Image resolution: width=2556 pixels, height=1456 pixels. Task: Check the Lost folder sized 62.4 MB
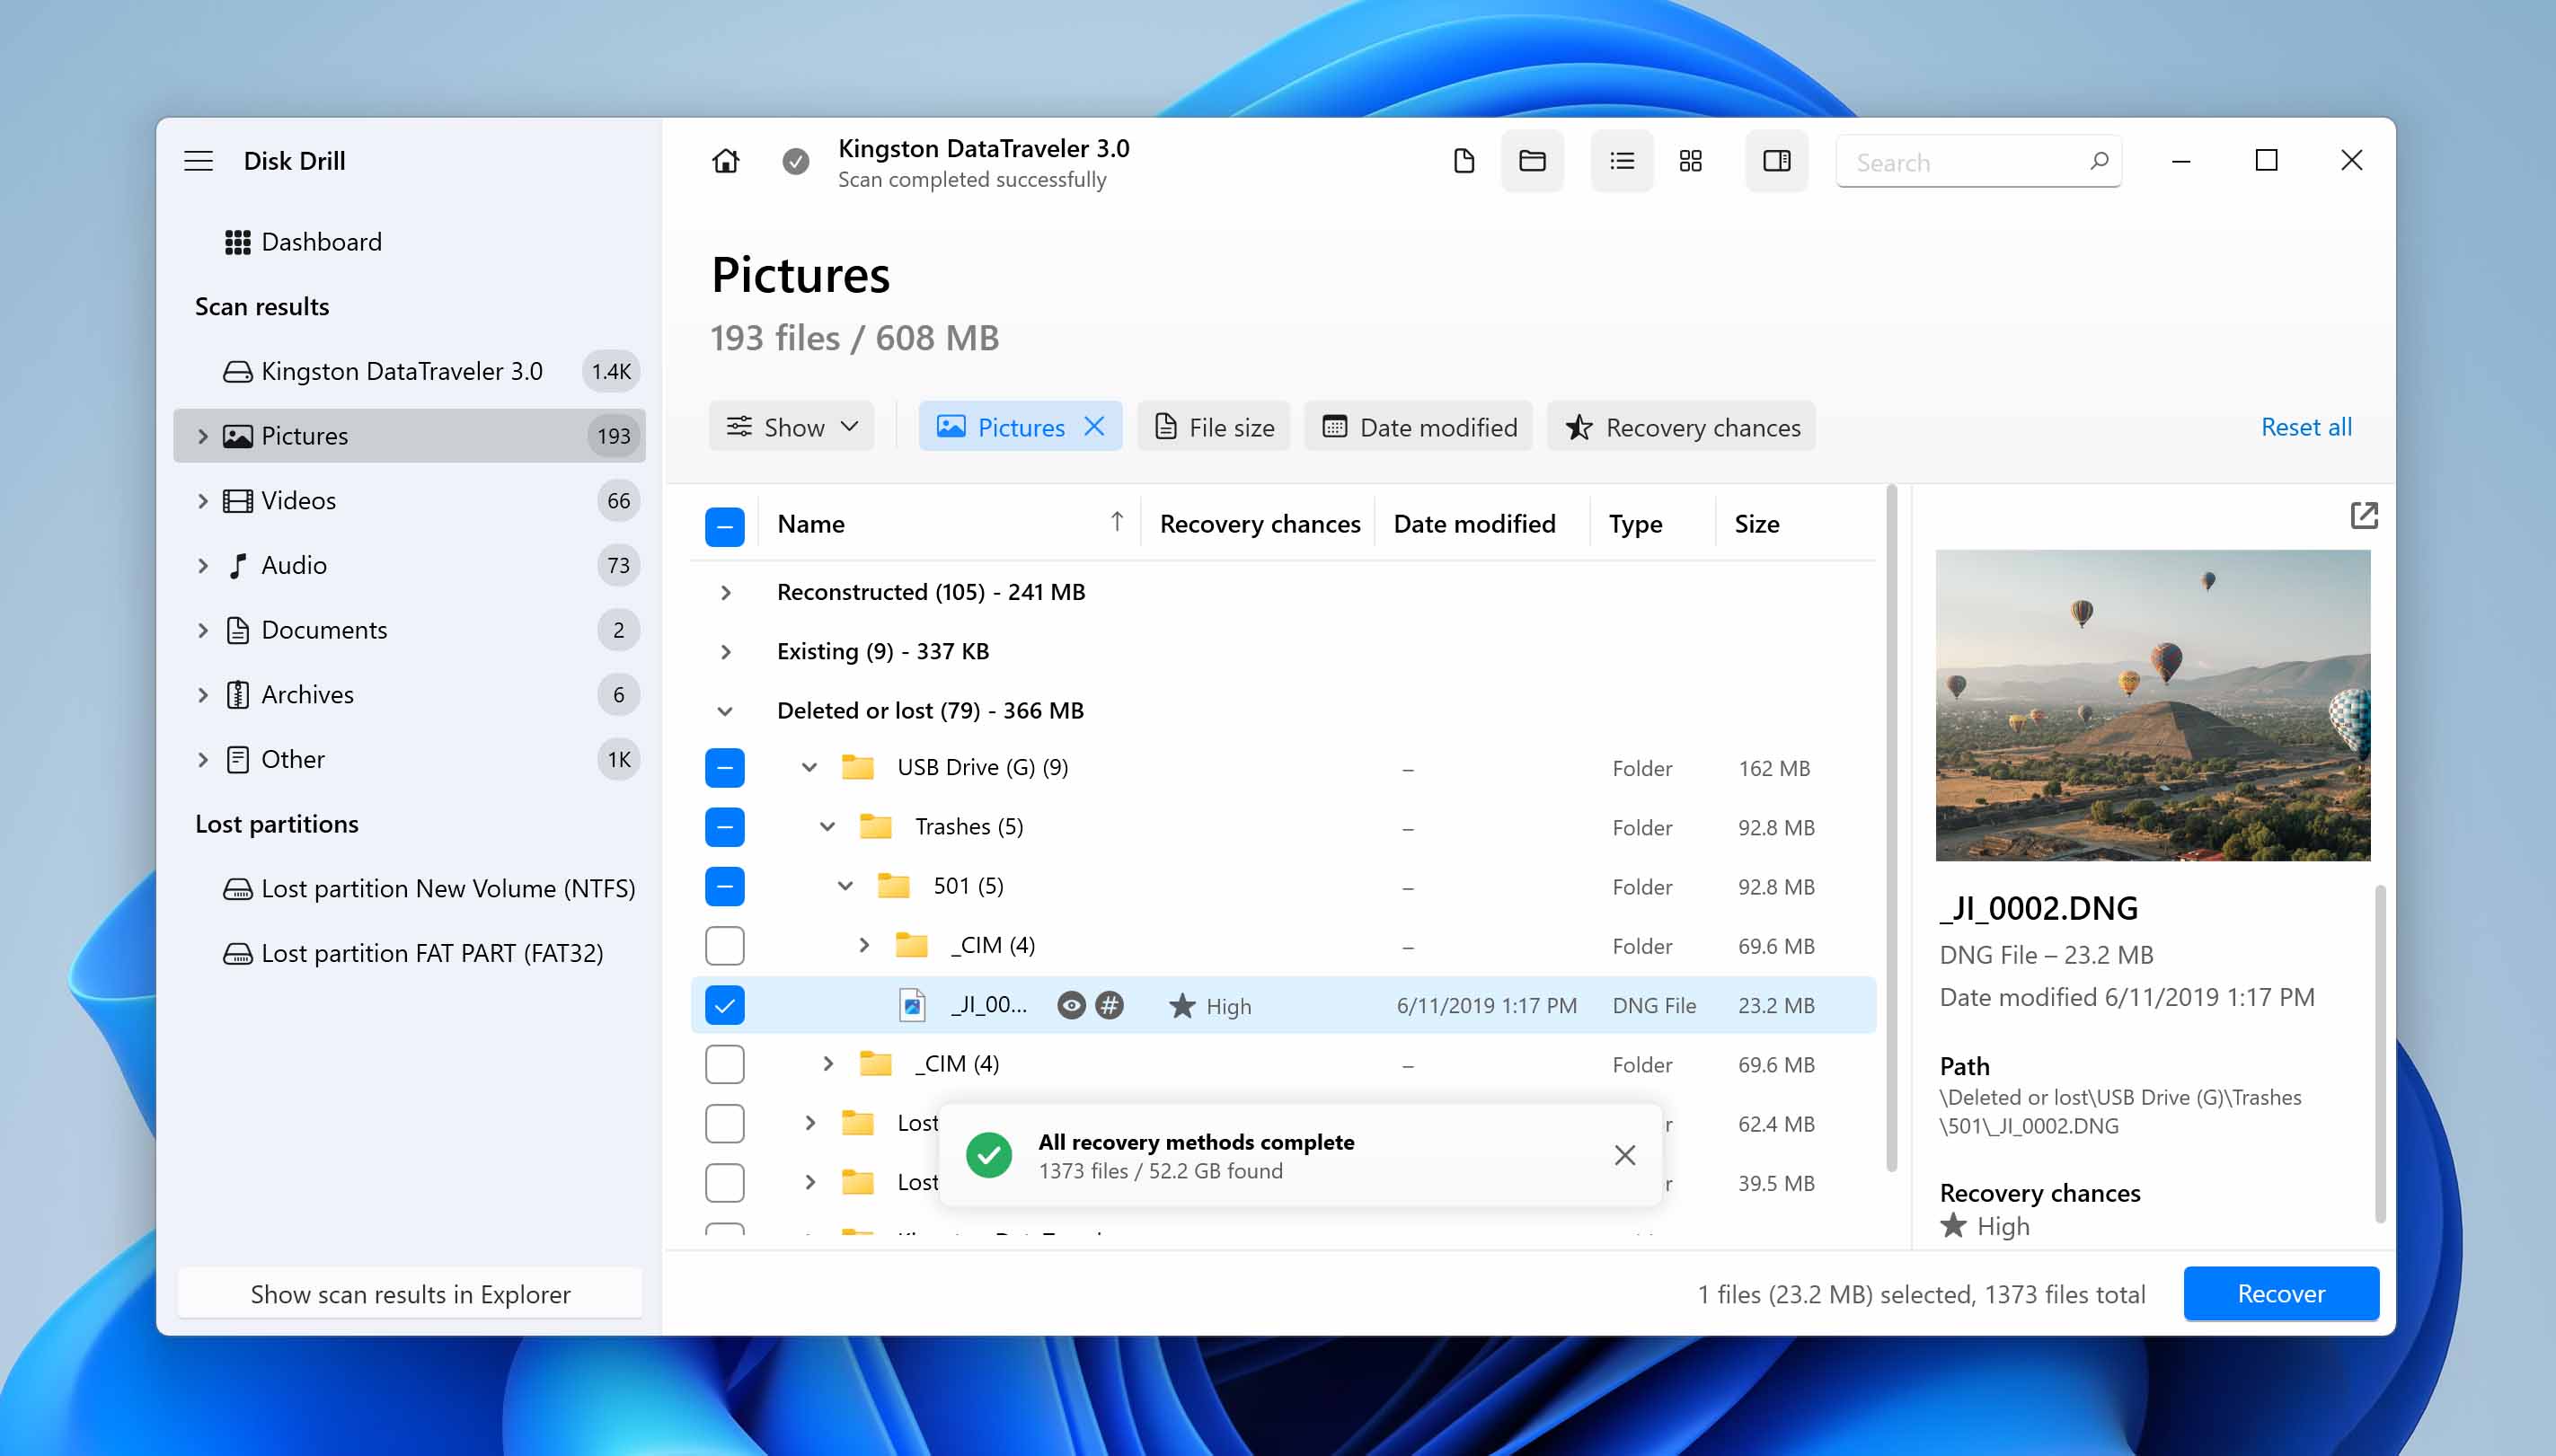(x=724, y=1124)
